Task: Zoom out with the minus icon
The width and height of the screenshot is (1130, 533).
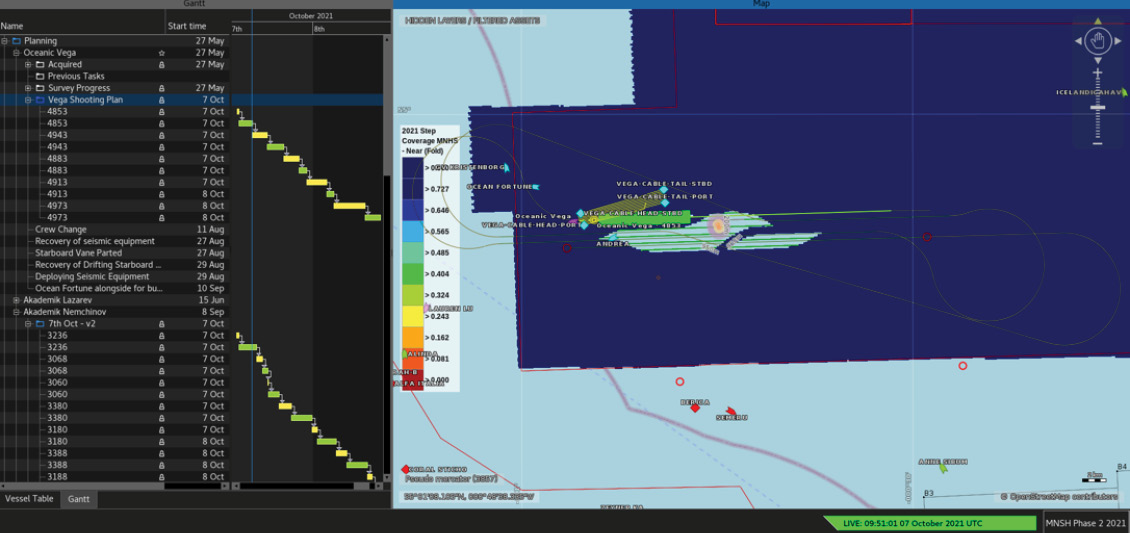Action: pos(1098,143)
